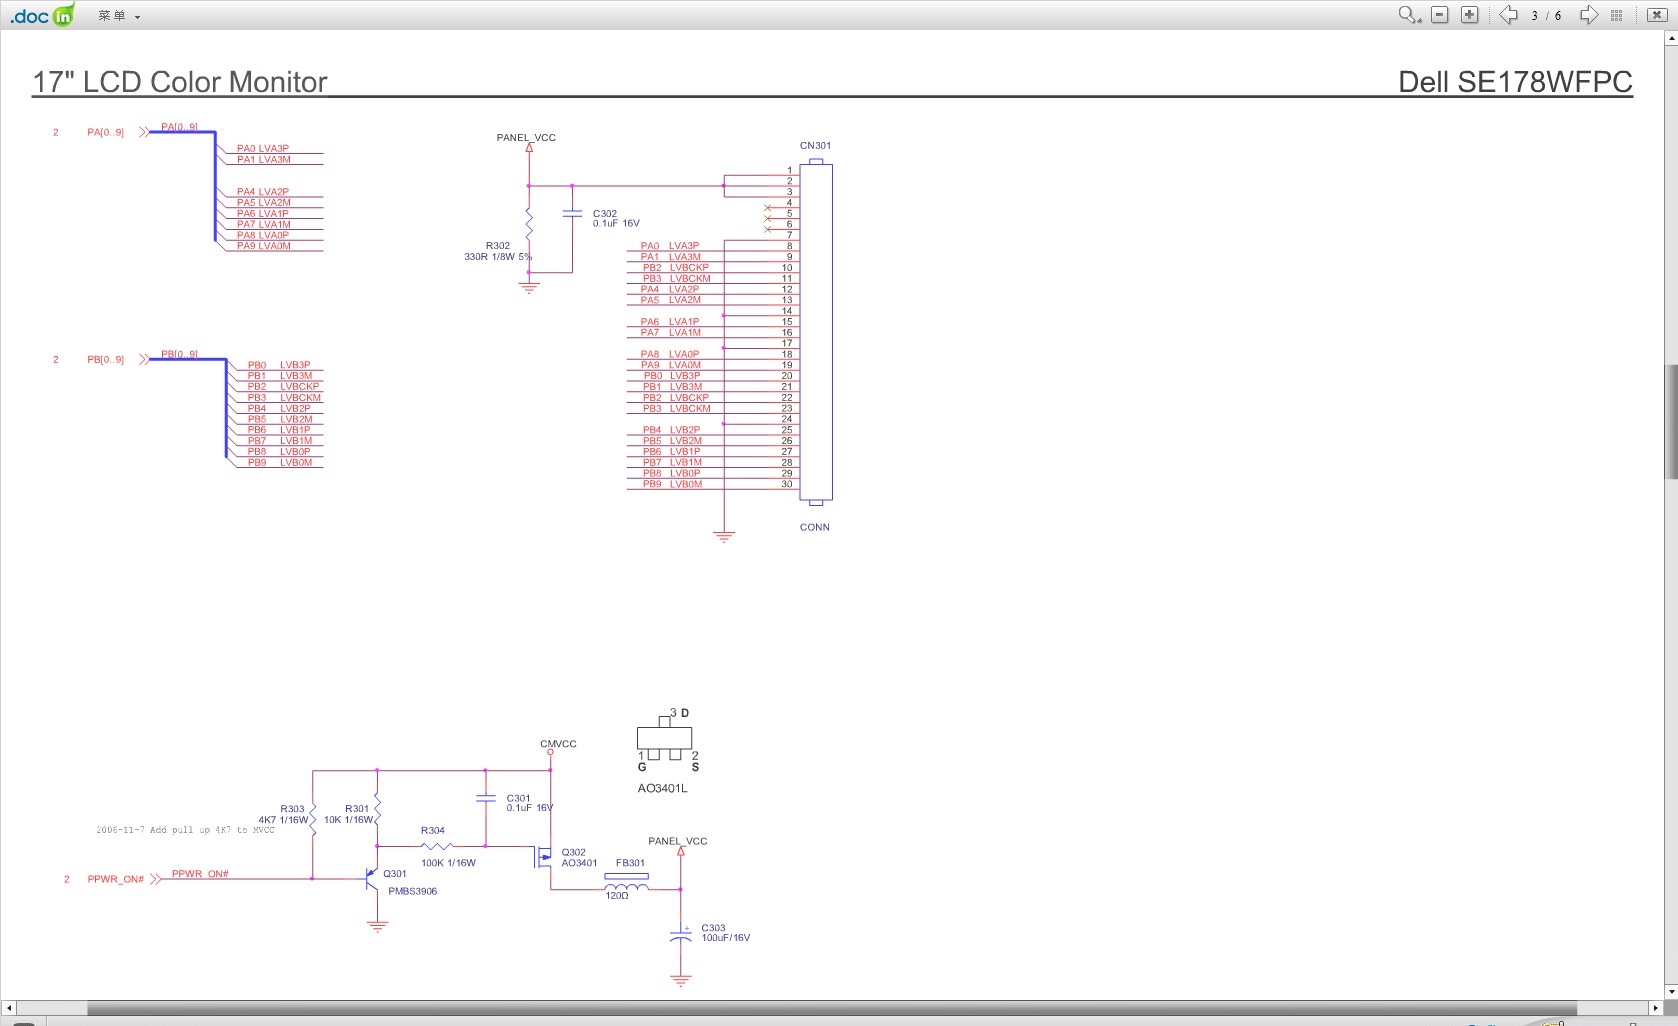This screenshot has width=1678, height=1026.
Task: Select the R304 resistor label
Action: [433, 831]
